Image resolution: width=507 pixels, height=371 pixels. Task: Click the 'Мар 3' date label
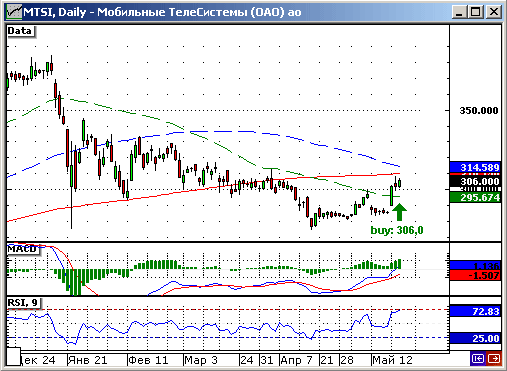(x=201, y=360)
